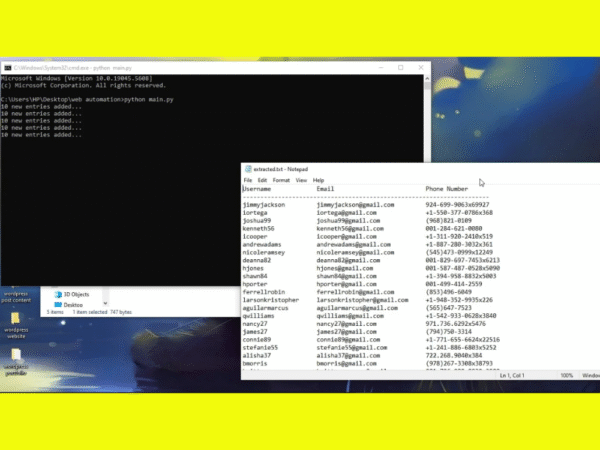Viewport: 600px width, 450px height.
Task: Click email larsonkristopher@gmail.com in Notepad
Action: pyautogui.click(x=362, y=300)
